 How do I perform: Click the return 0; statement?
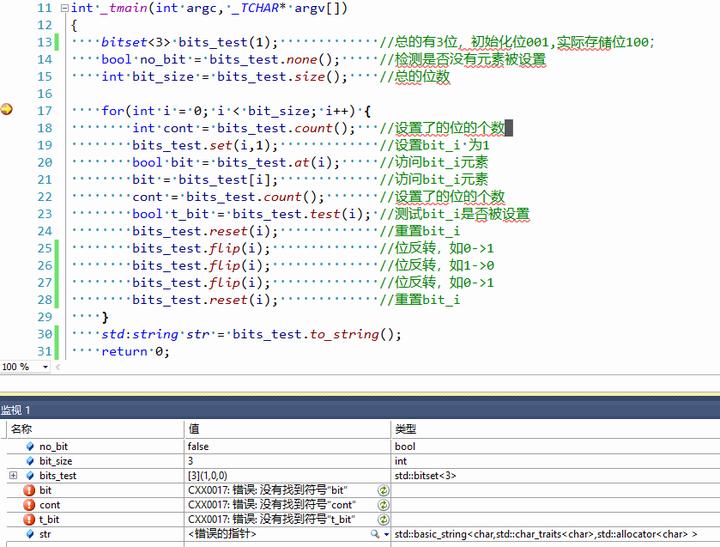135,352
